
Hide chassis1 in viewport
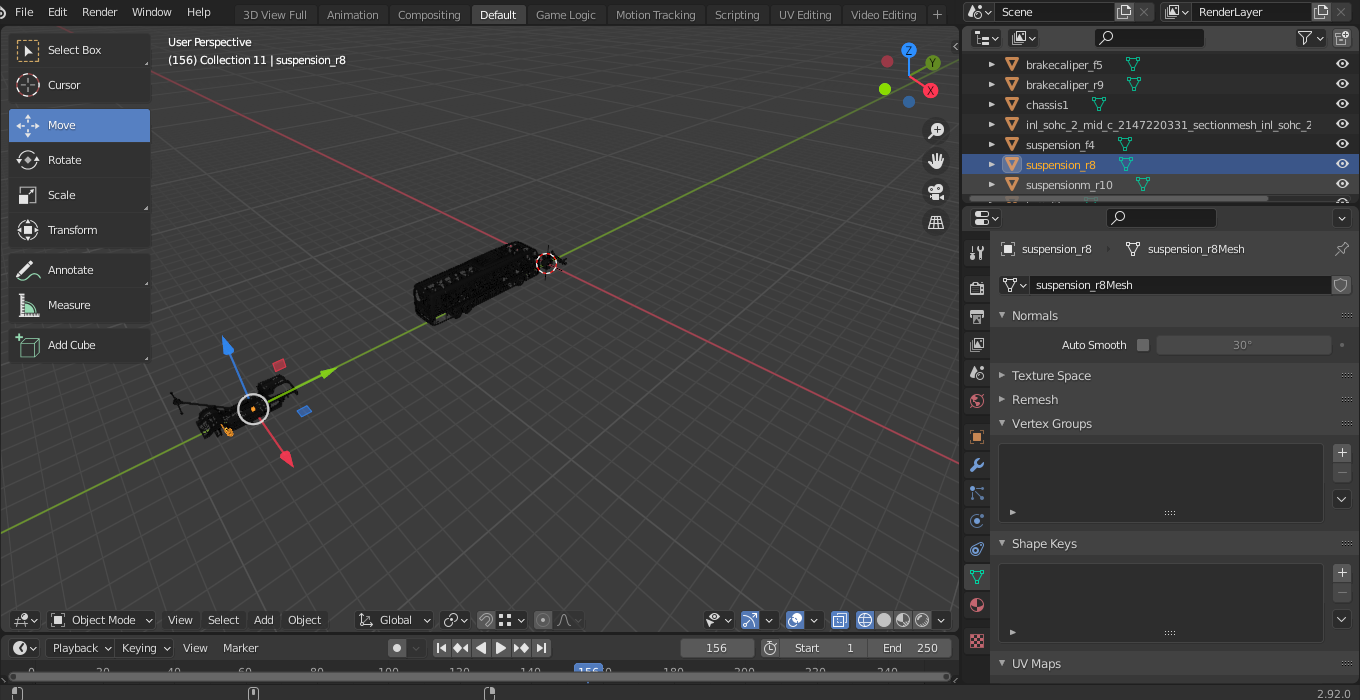1342,104
